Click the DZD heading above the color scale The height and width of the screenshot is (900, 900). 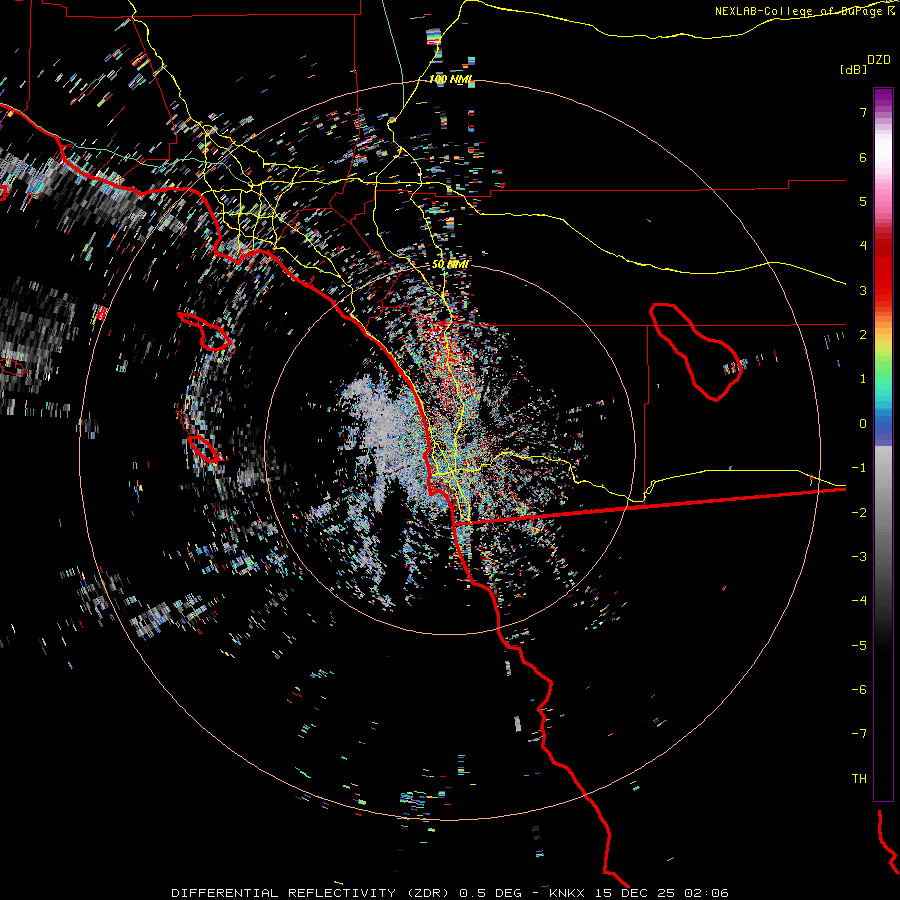pos(879,60)
